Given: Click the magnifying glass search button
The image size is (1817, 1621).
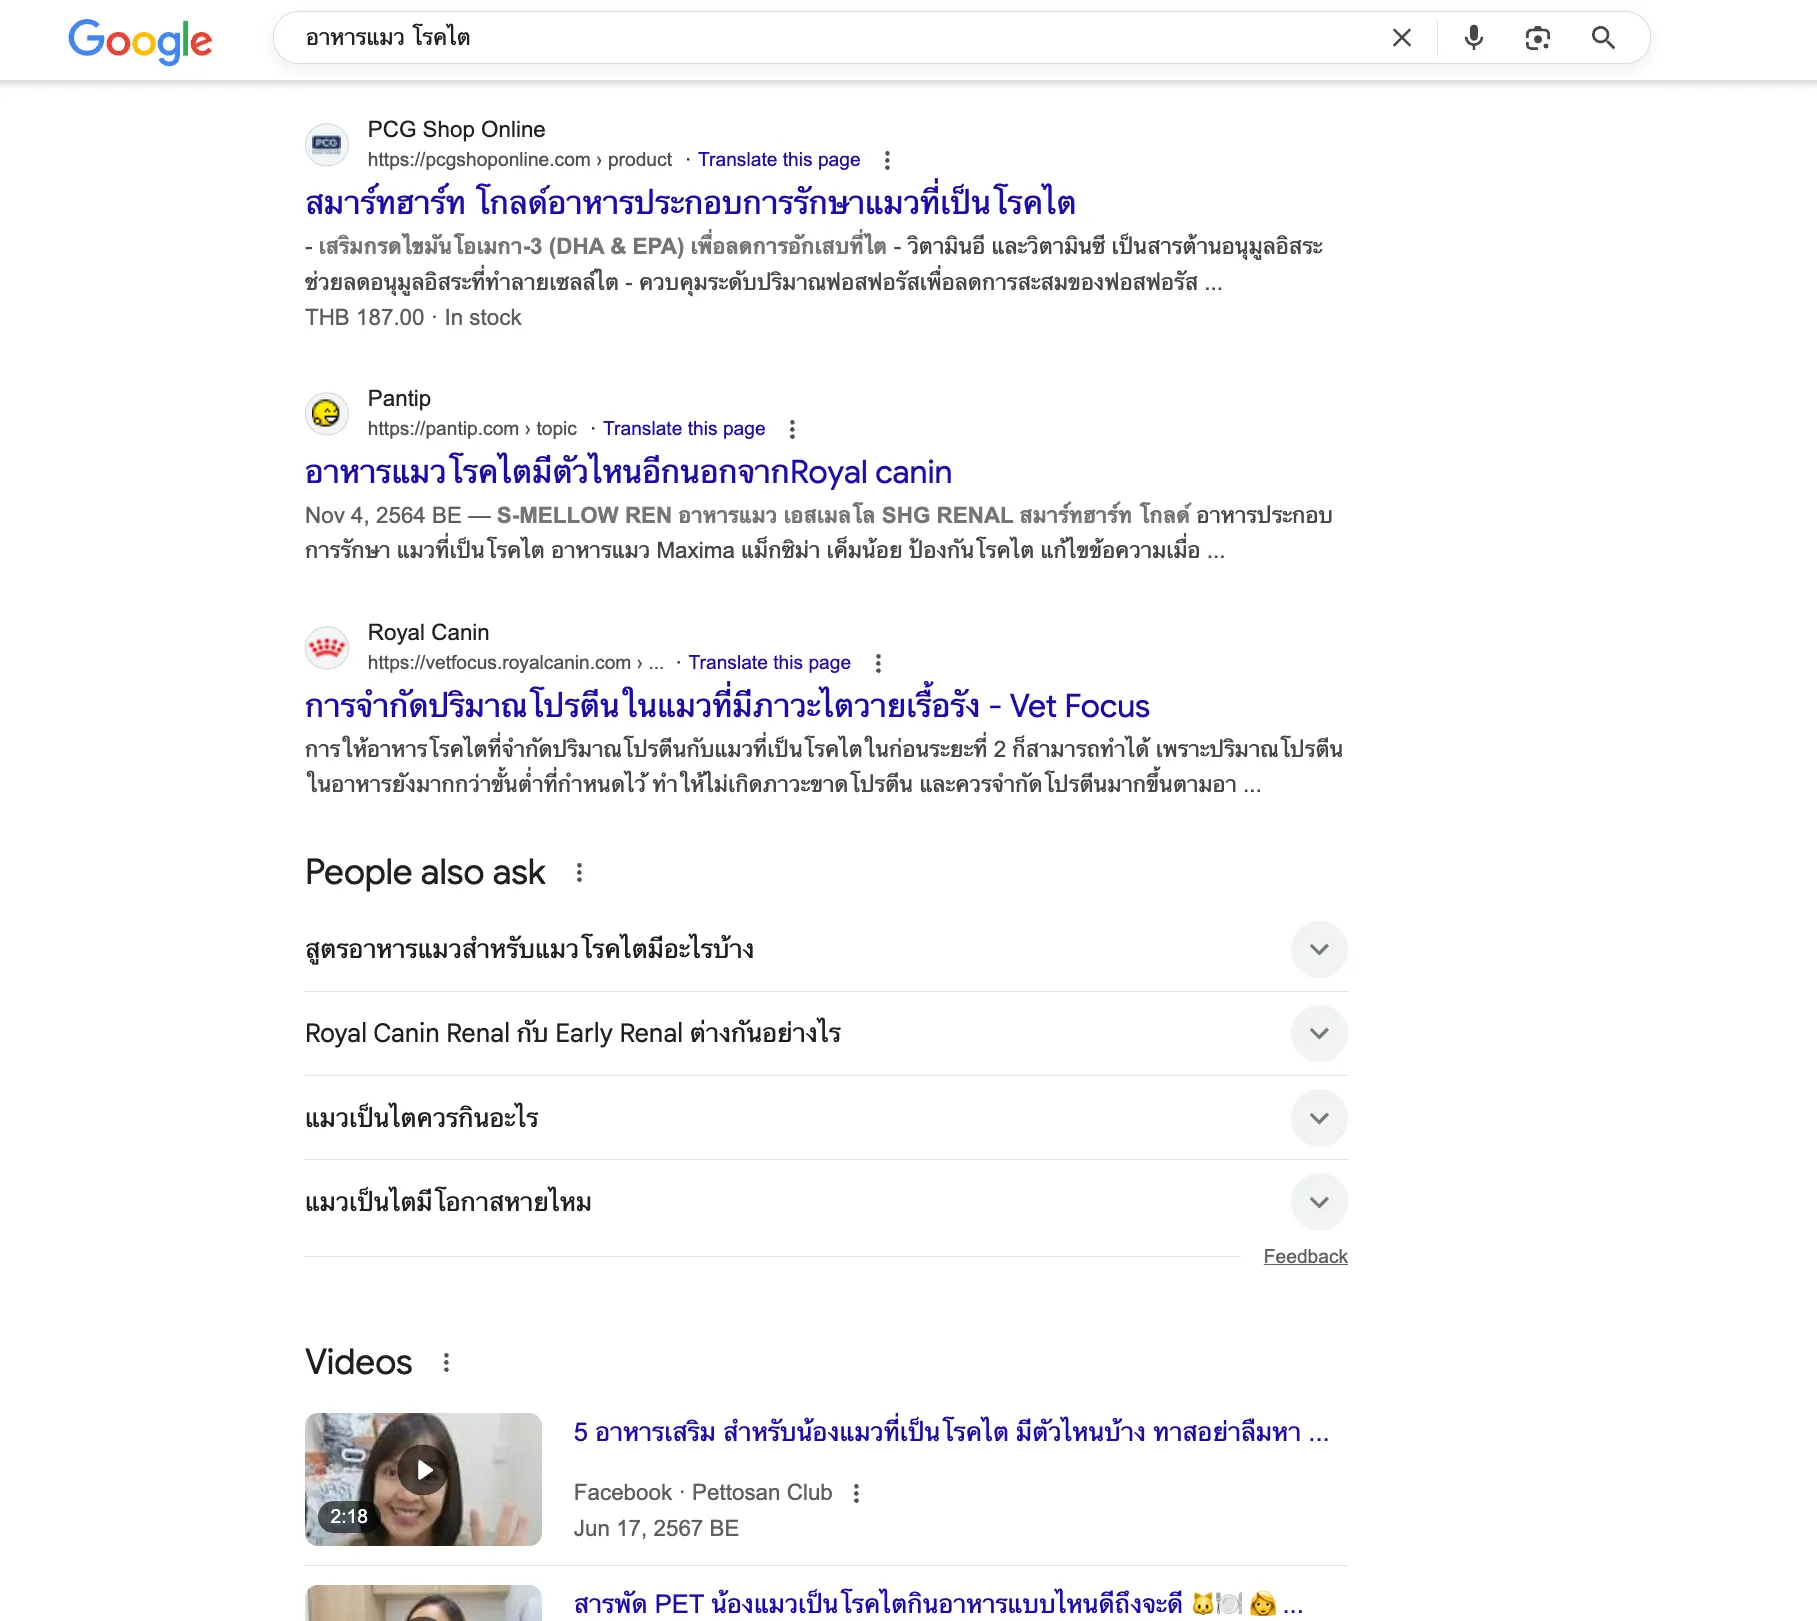Looking at the screenshot, I should pyautogui.click(x=1603, y=38).
